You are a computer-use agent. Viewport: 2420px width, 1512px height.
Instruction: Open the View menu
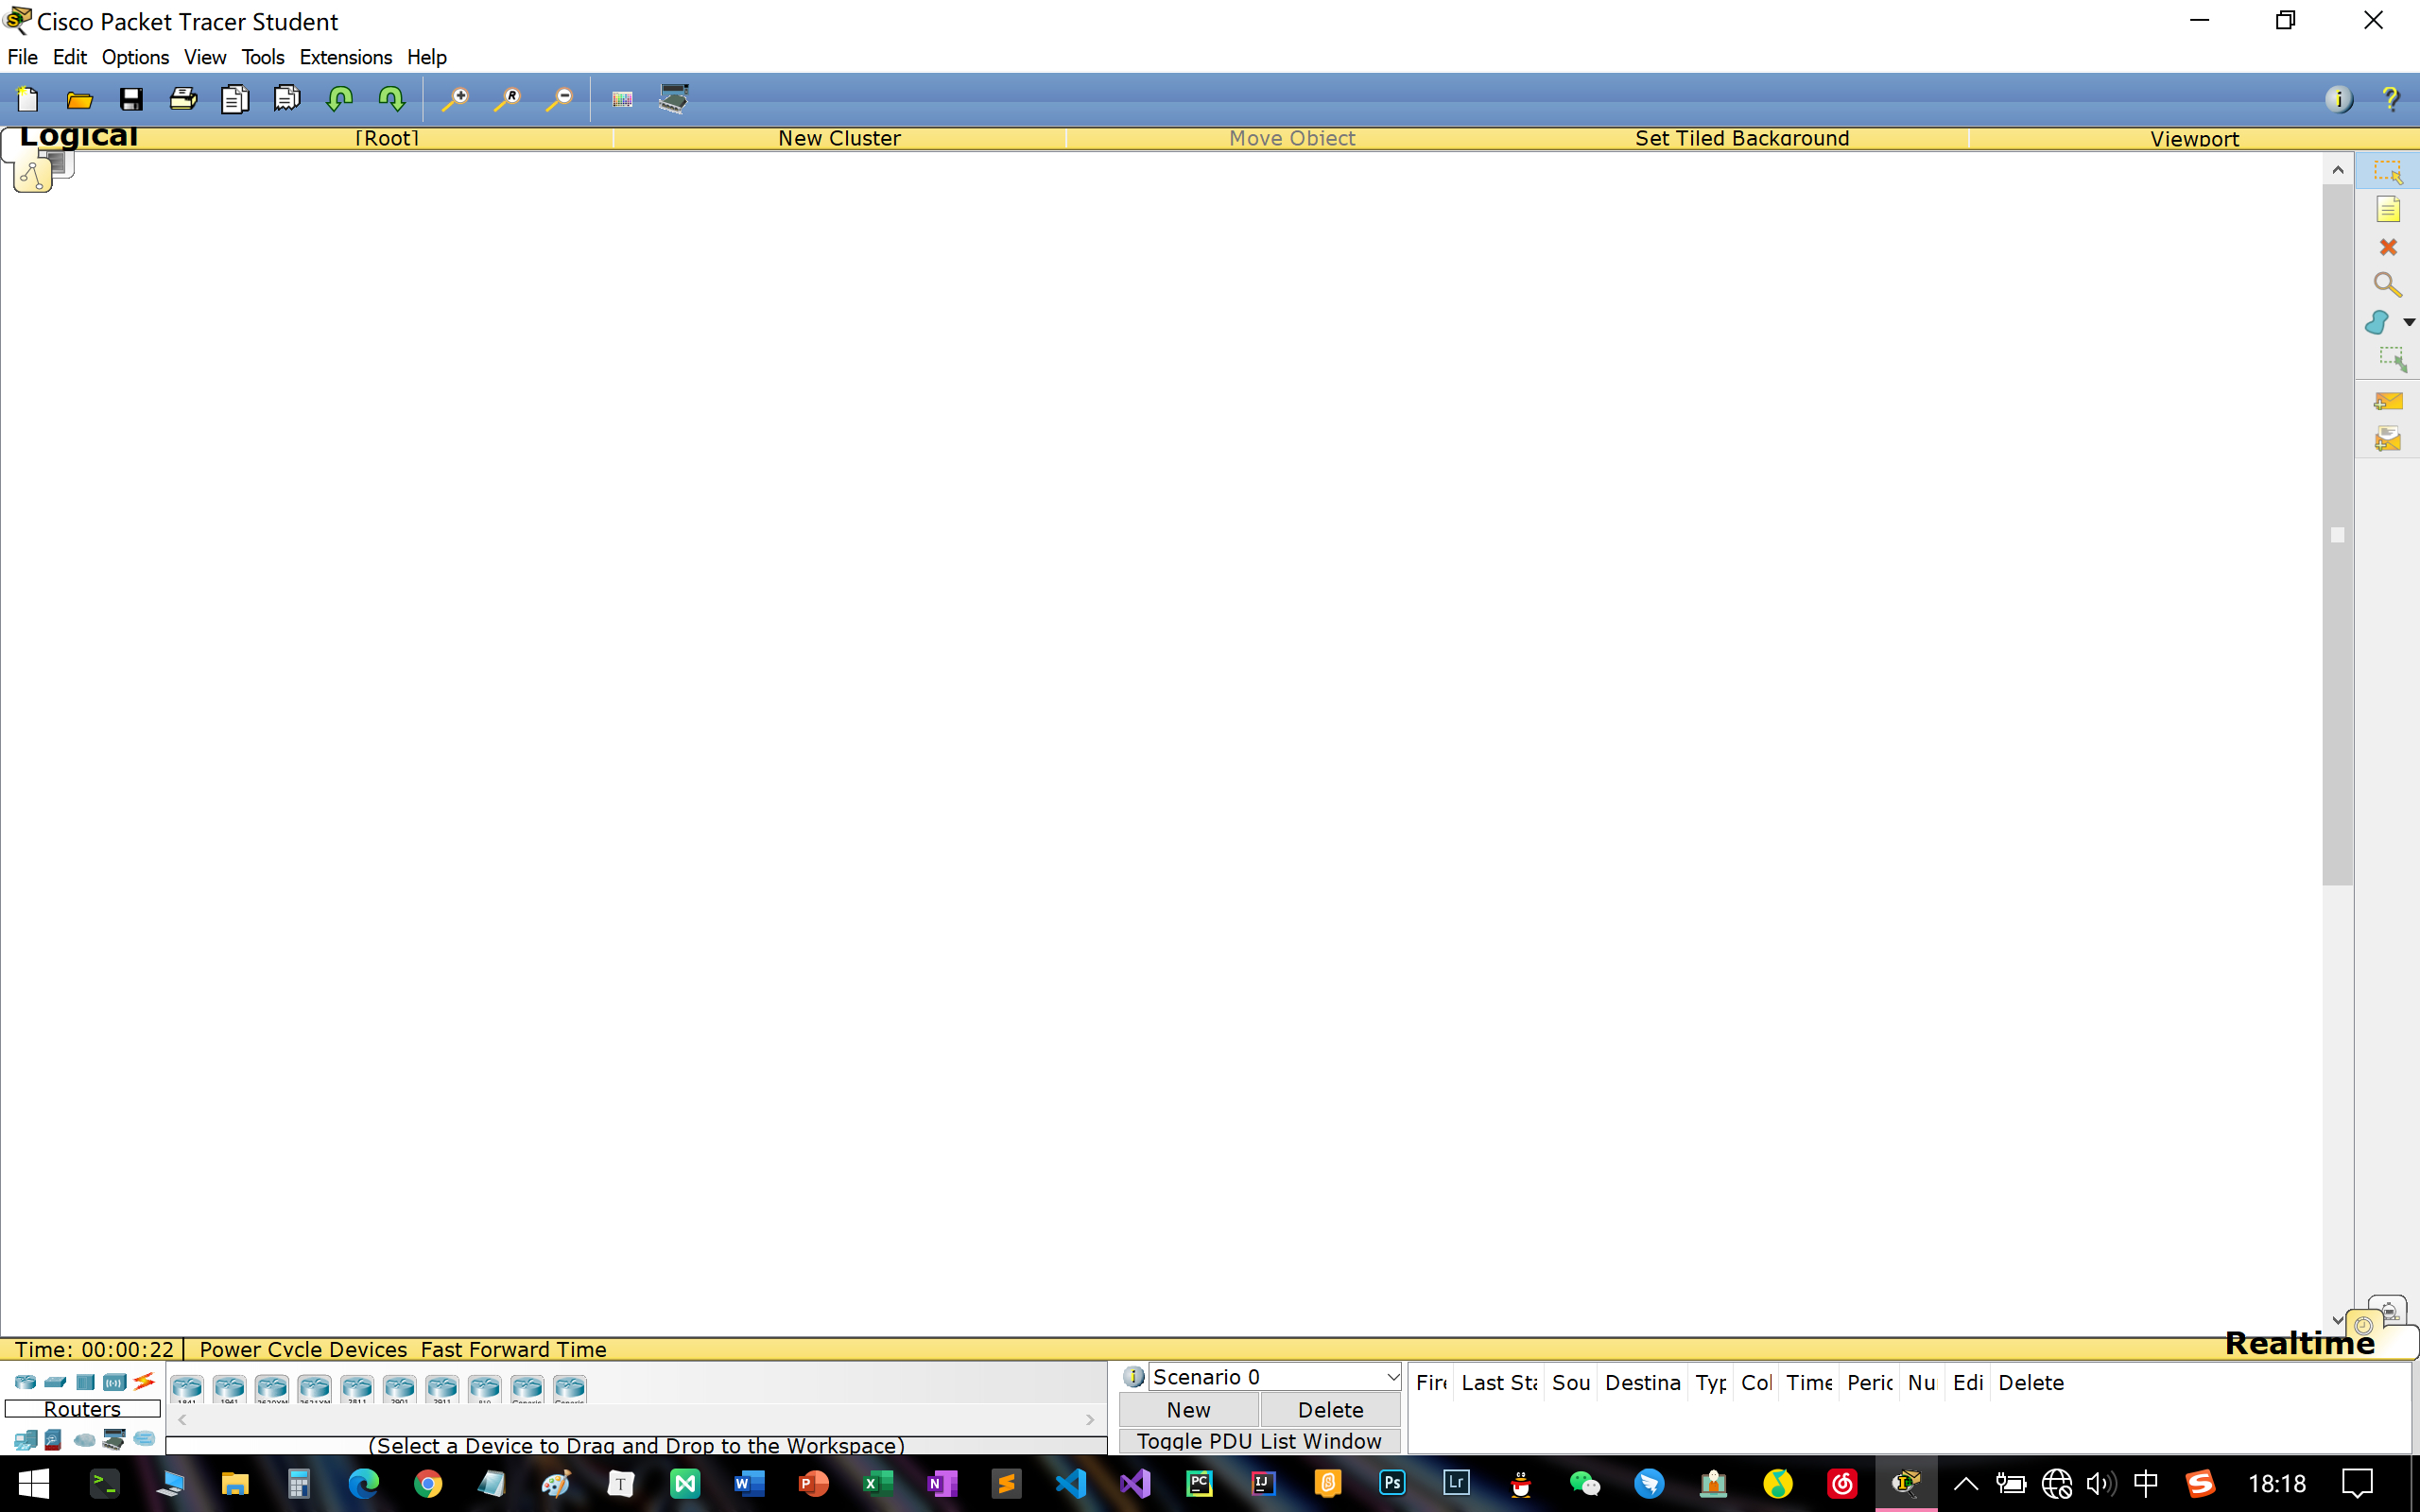pyautogui.click(x=205, y=57)
